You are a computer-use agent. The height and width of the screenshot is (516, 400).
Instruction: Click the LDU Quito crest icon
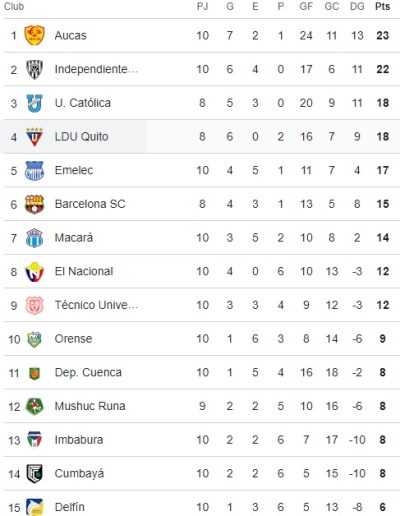tap(34, 137)
